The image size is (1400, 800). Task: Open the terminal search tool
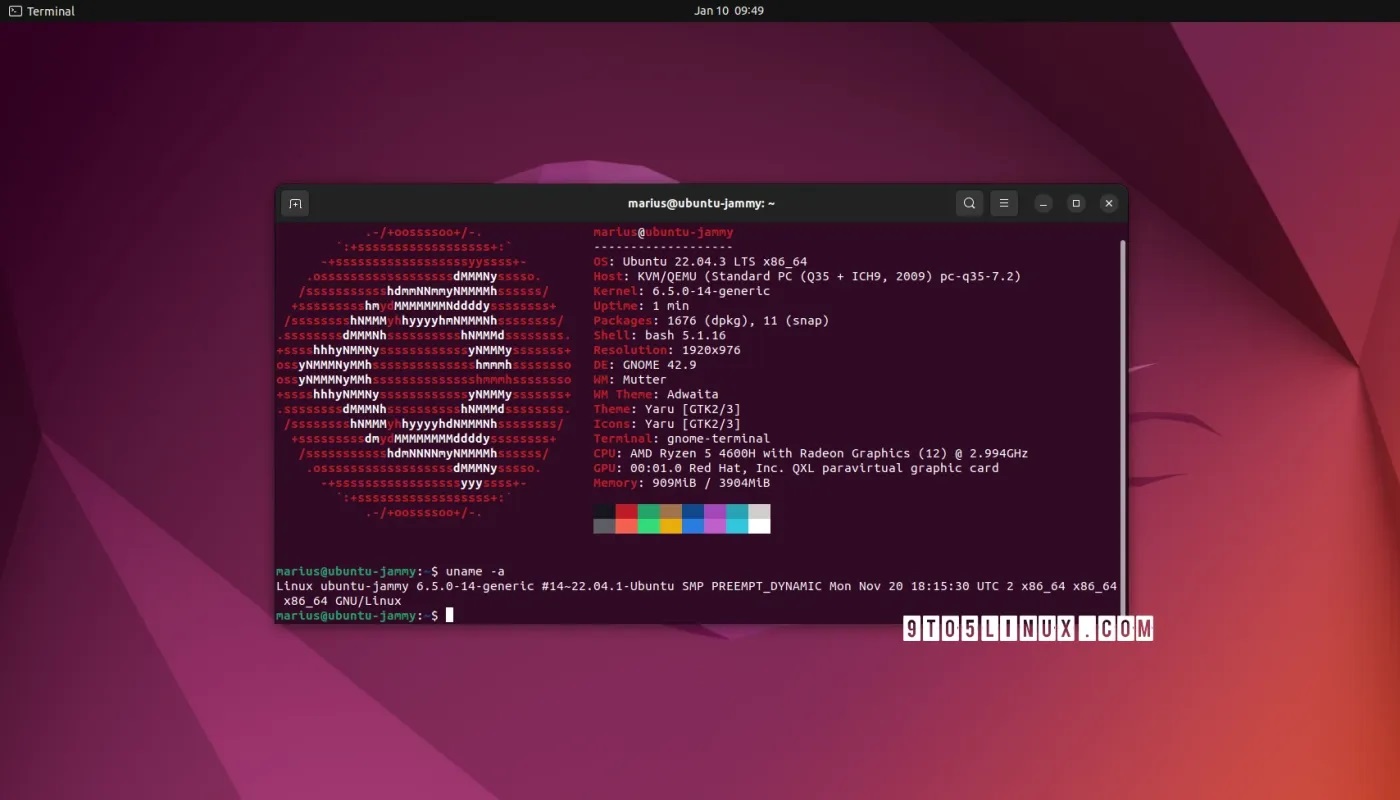click(x=969, y=203)
